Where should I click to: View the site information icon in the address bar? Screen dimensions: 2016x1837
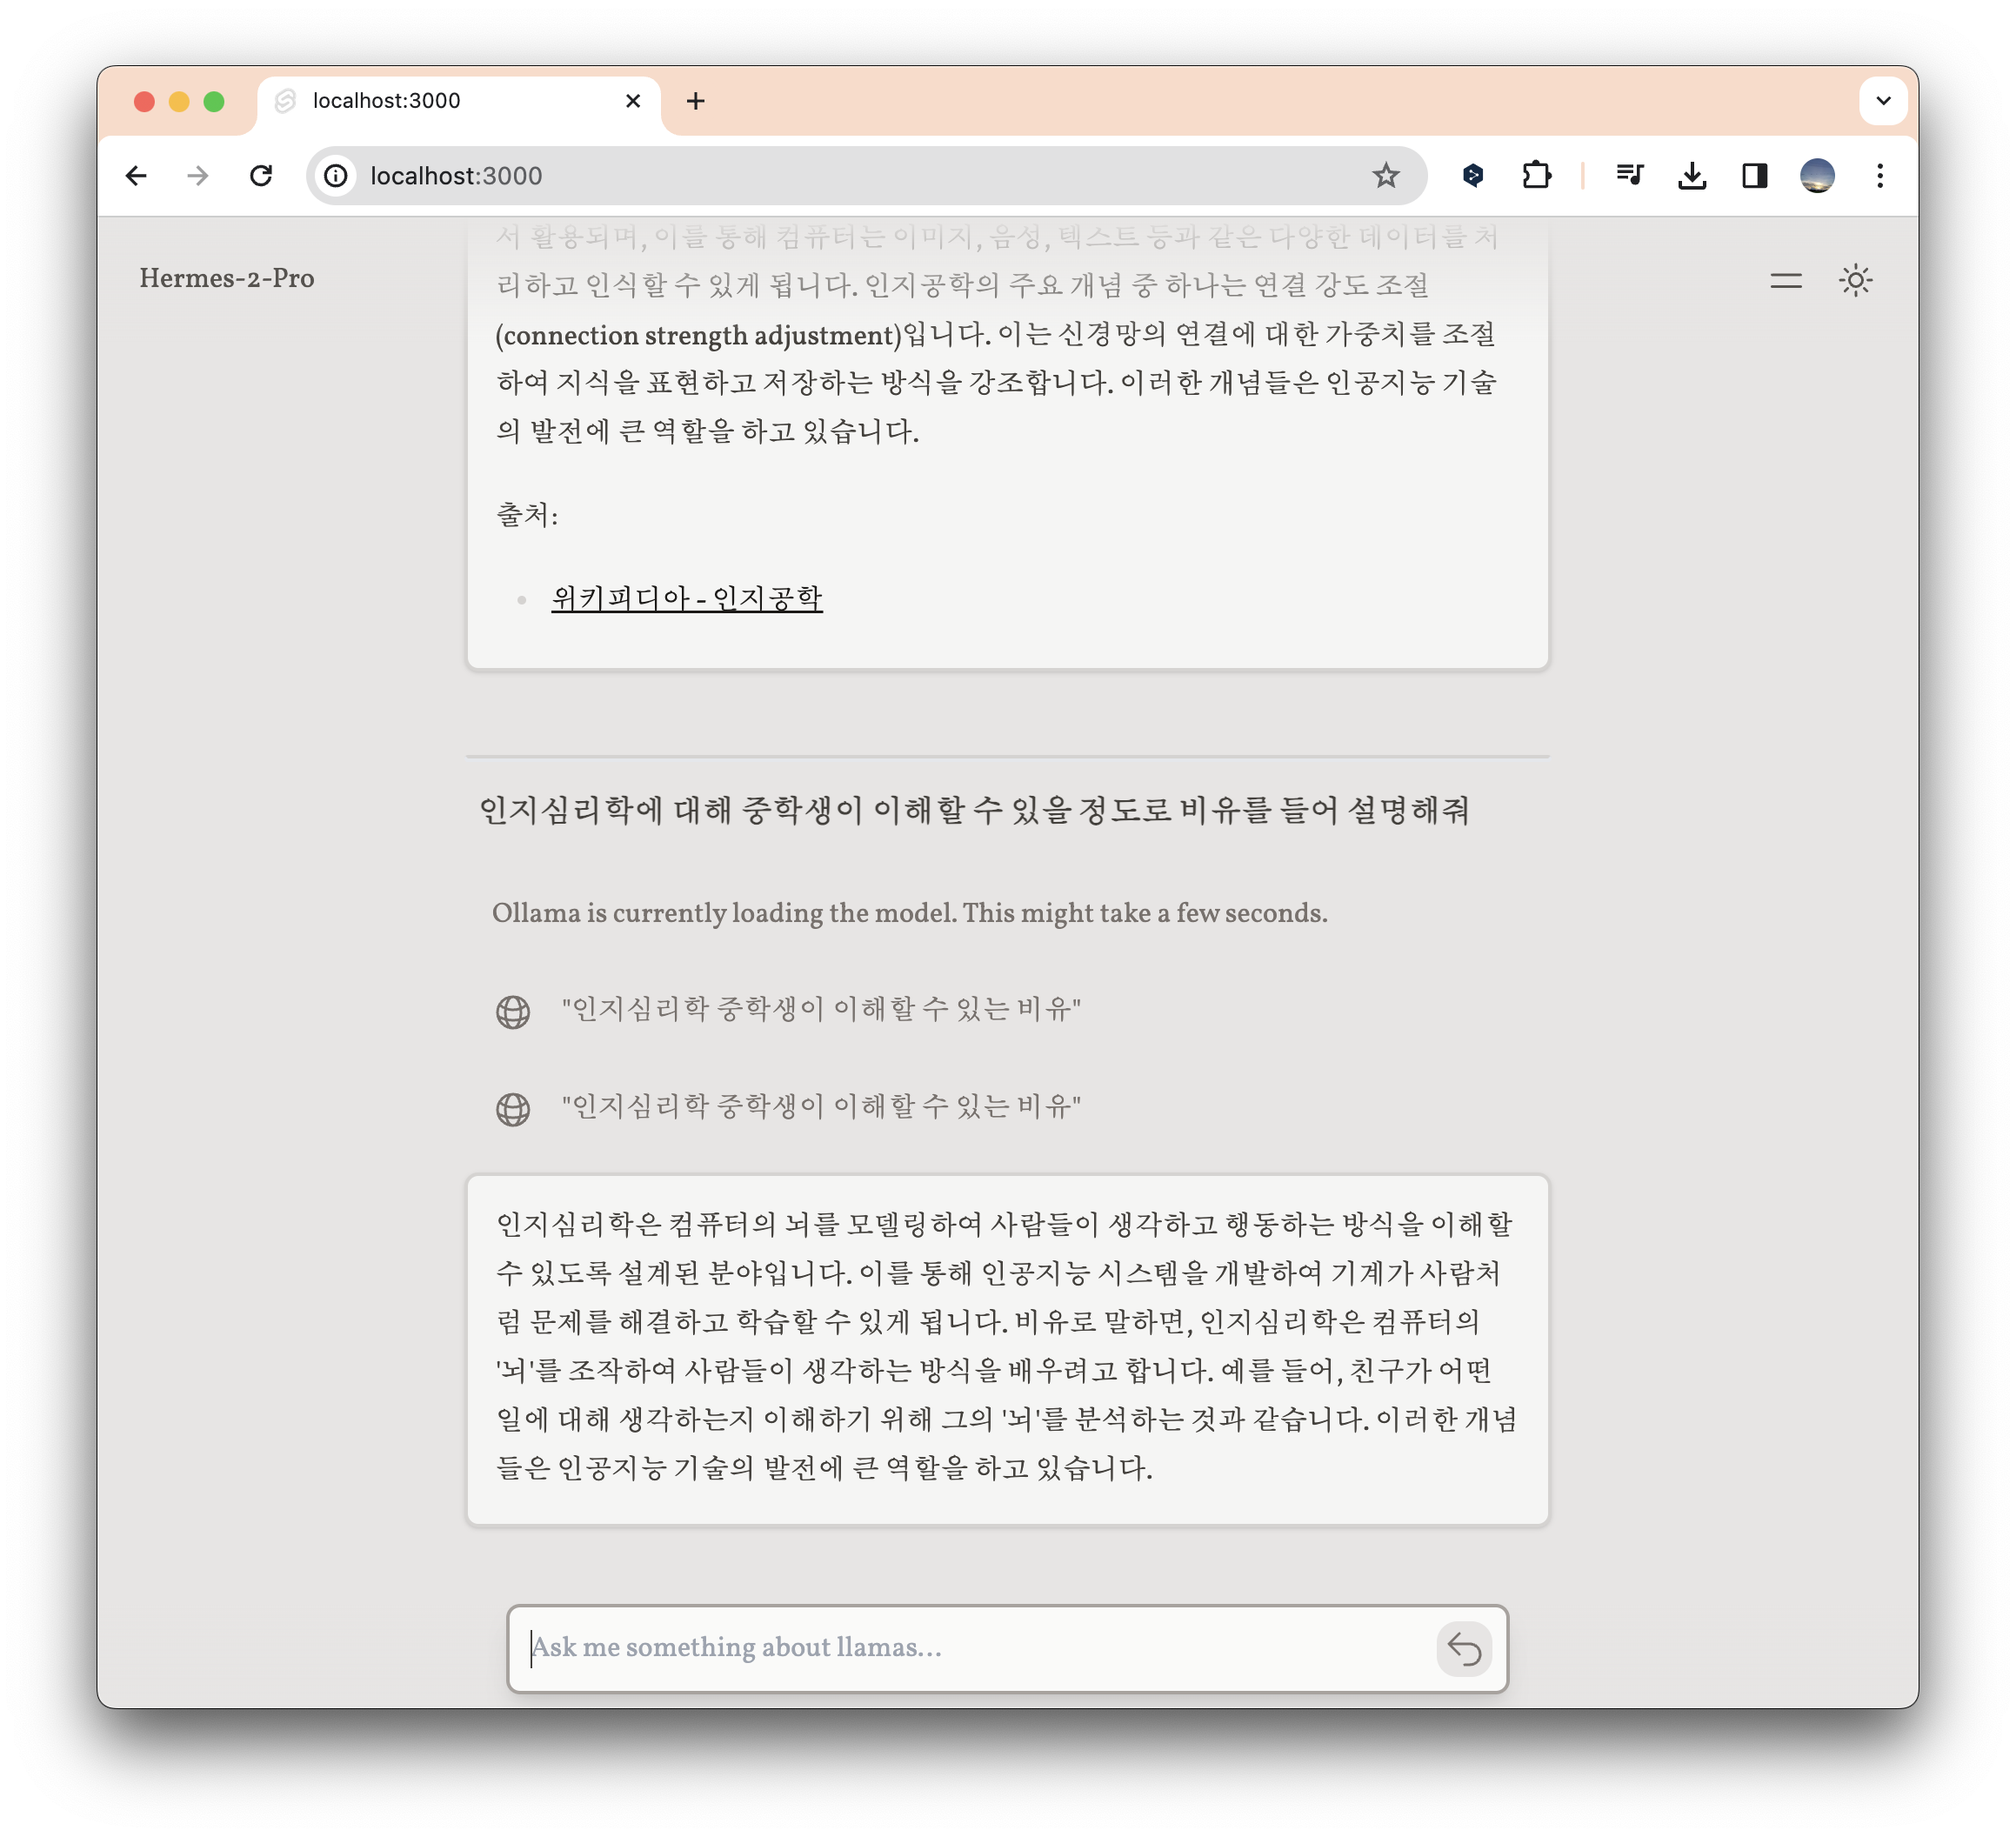pyautogui.click(x=336, y=176)
